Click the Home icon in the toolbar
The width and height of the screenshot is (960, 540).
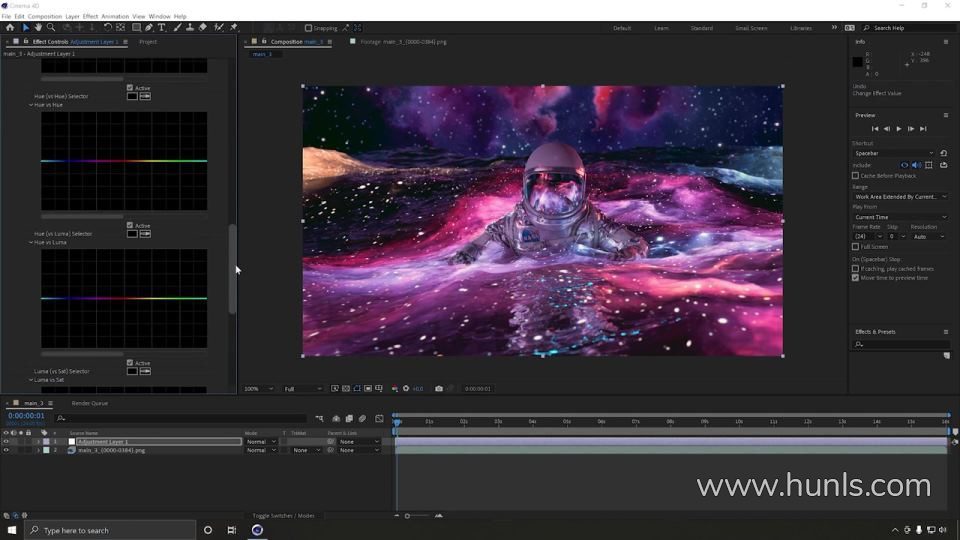click(x=10, y=28)
